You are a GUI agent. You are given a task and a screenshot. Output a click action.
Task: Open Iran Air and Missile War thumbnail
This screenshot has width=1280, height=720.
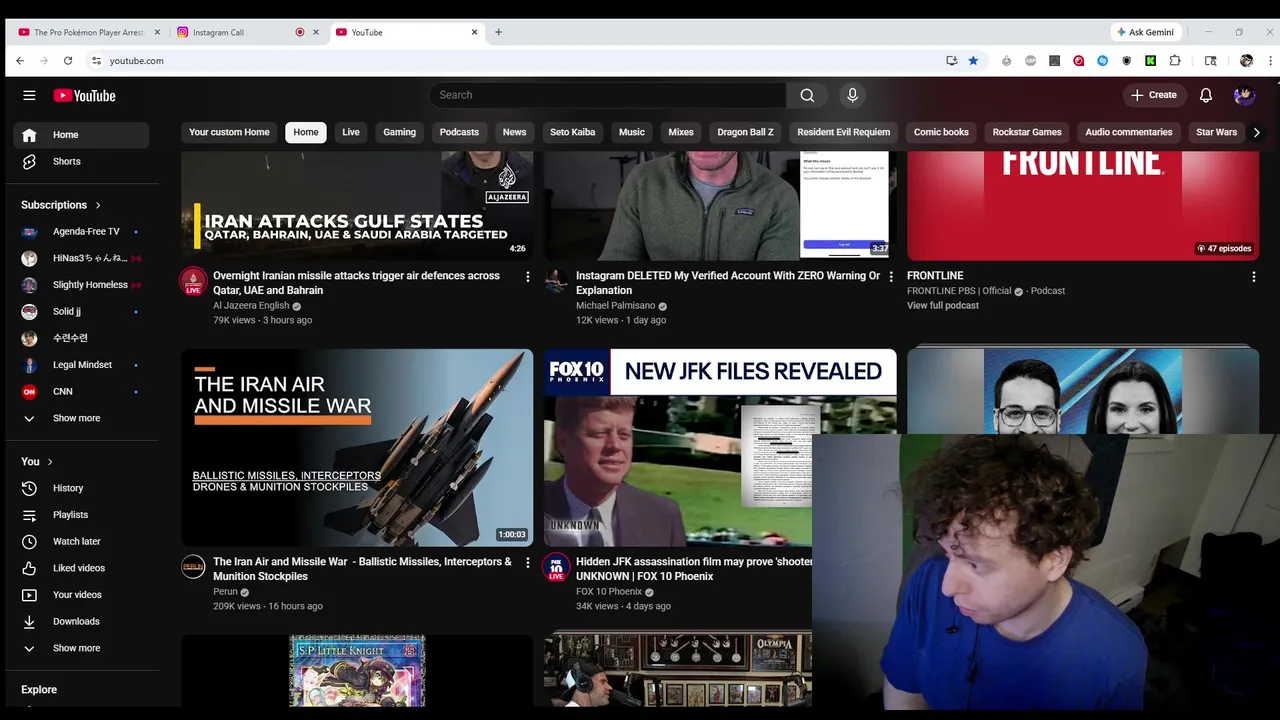point(357,447)
